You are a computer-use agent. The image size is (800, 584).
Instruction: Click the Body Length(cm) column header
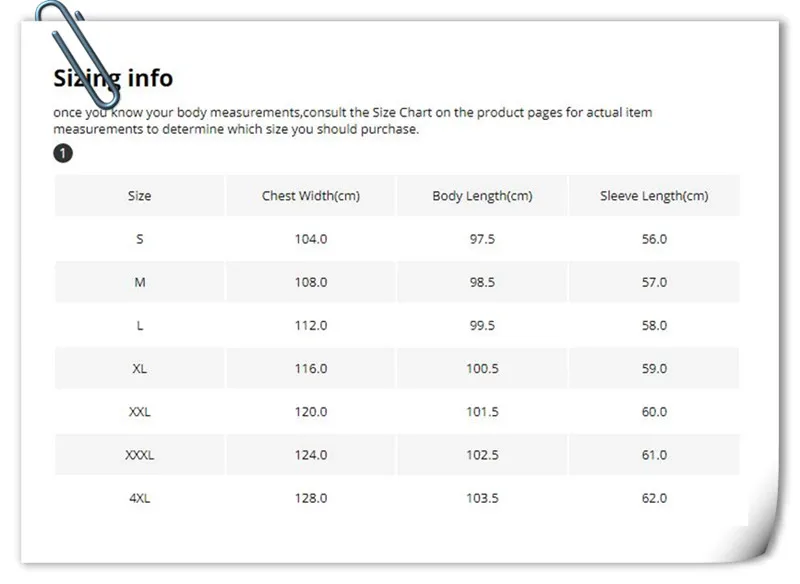click(x=482, y=196)
